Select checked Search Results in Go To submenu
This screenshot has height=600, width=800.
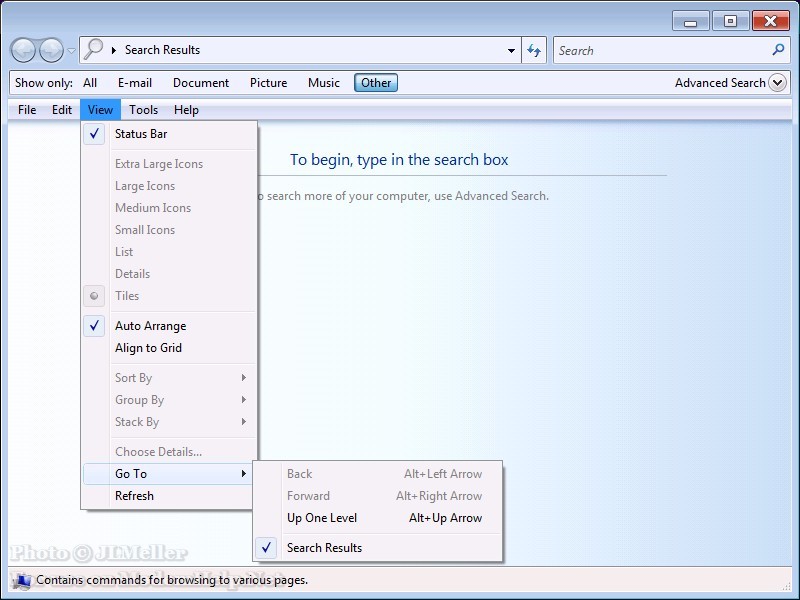point(324,548)
